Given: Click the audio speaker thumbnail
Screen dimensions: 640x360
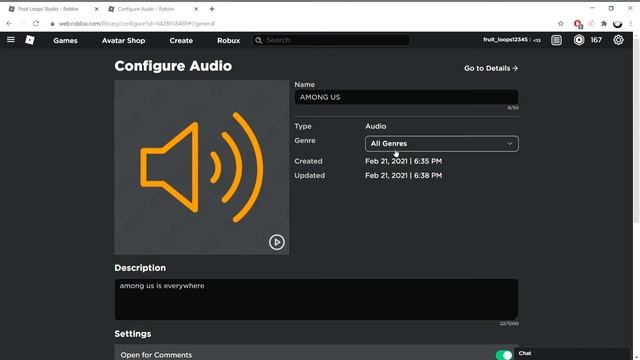Looking at the screenshot, I should (202, 167).
